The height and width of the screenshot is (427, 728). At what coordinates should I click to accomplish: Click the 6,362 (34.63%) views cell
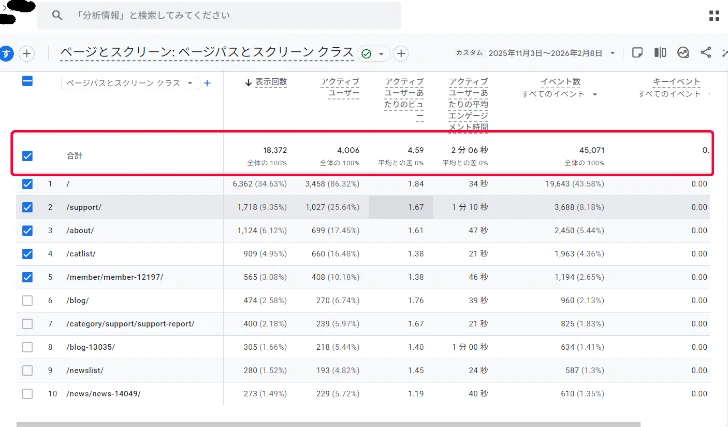pos(260,184)
